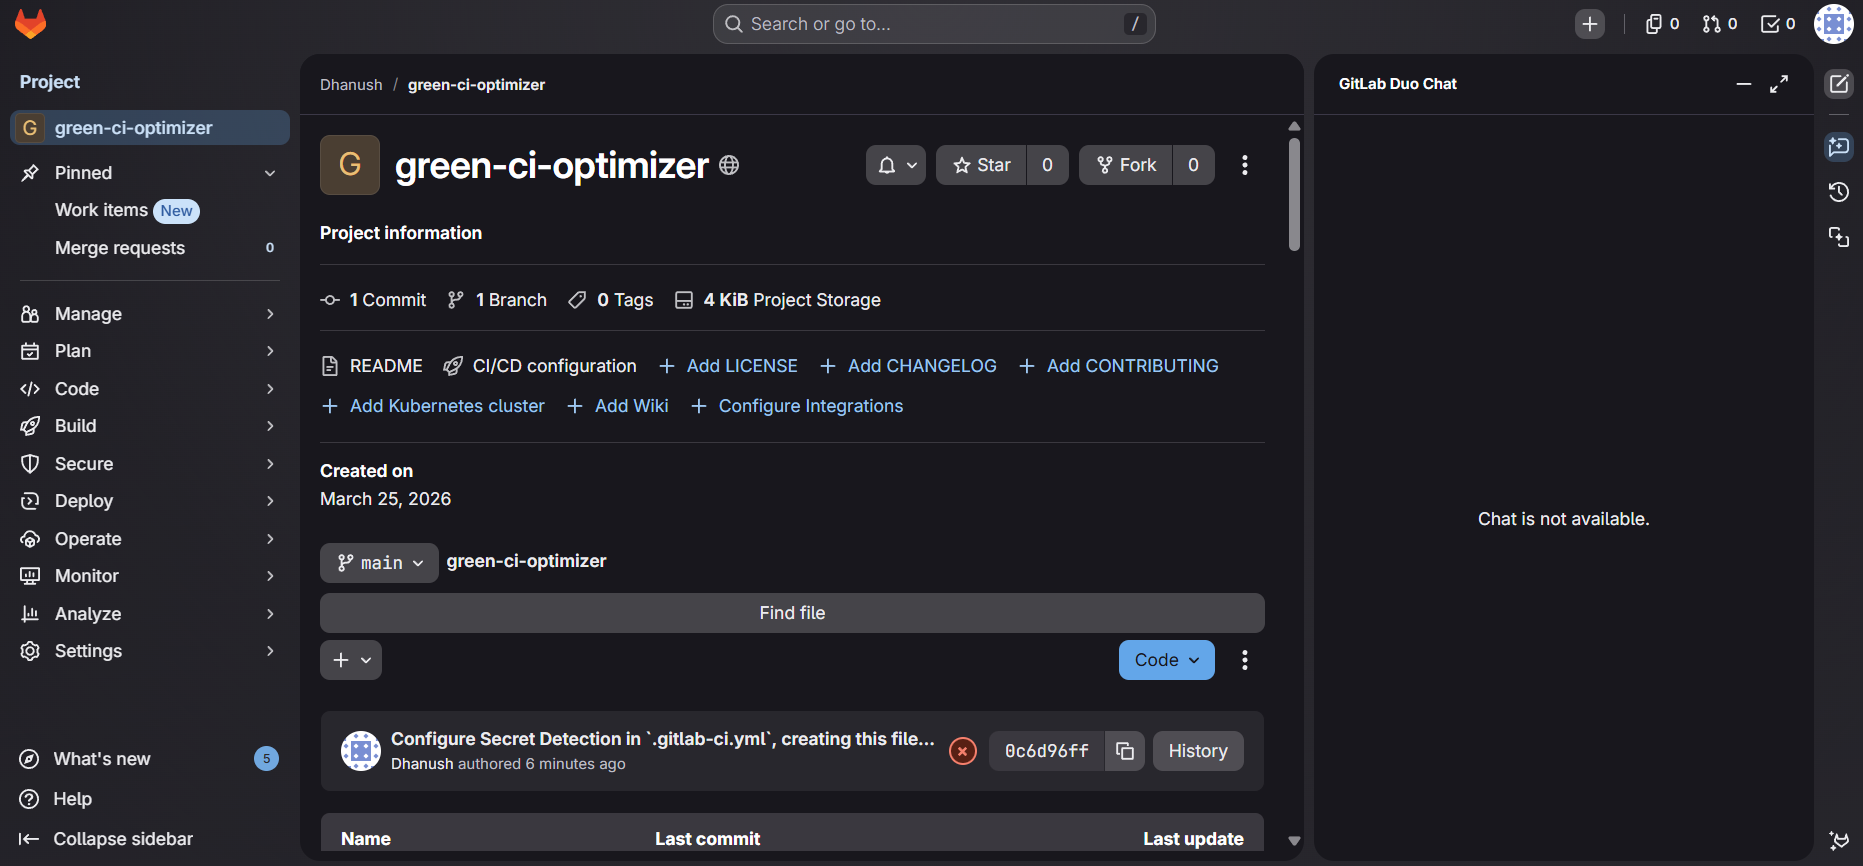Open the Code clone dropdown

click(1166, 660)
